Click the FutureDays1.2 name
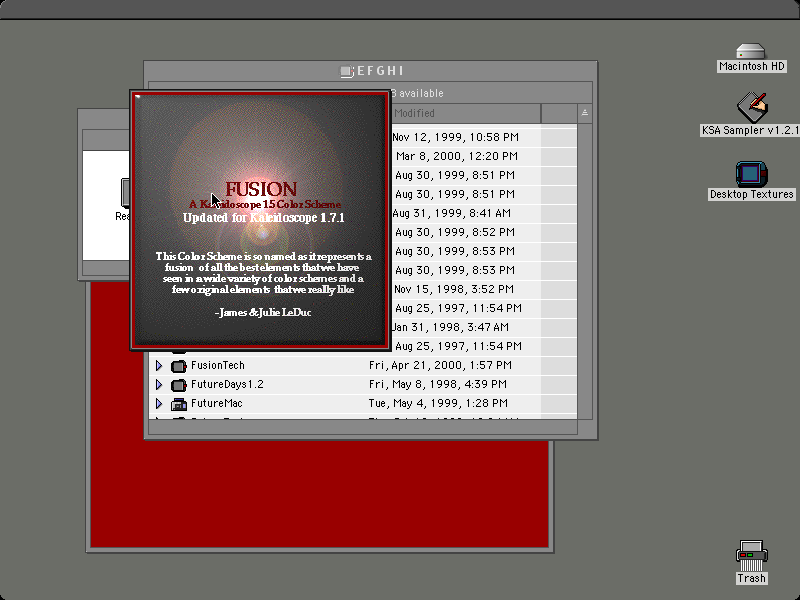The width and height of the screenshot is (800, 600). (227, 384)
